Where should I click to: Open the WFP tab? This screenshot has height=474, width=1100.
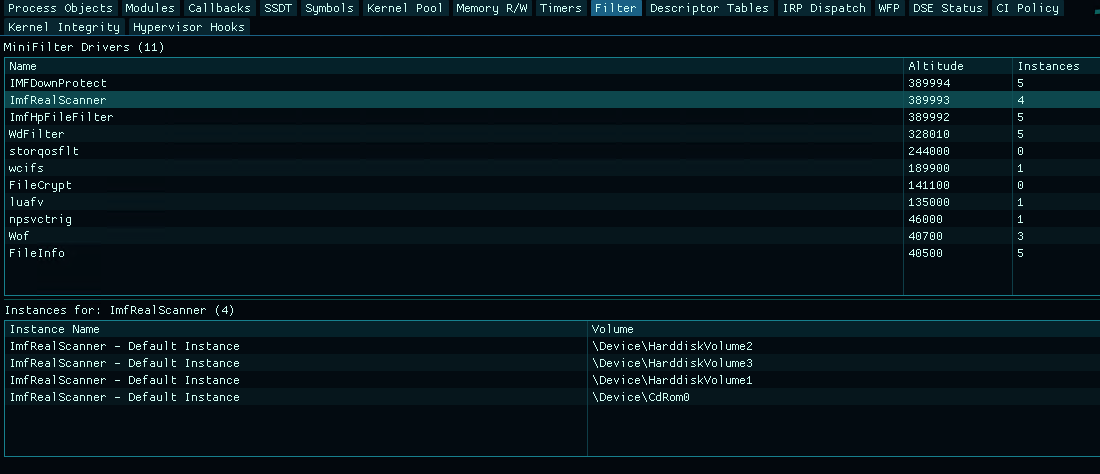pos(889,8)
